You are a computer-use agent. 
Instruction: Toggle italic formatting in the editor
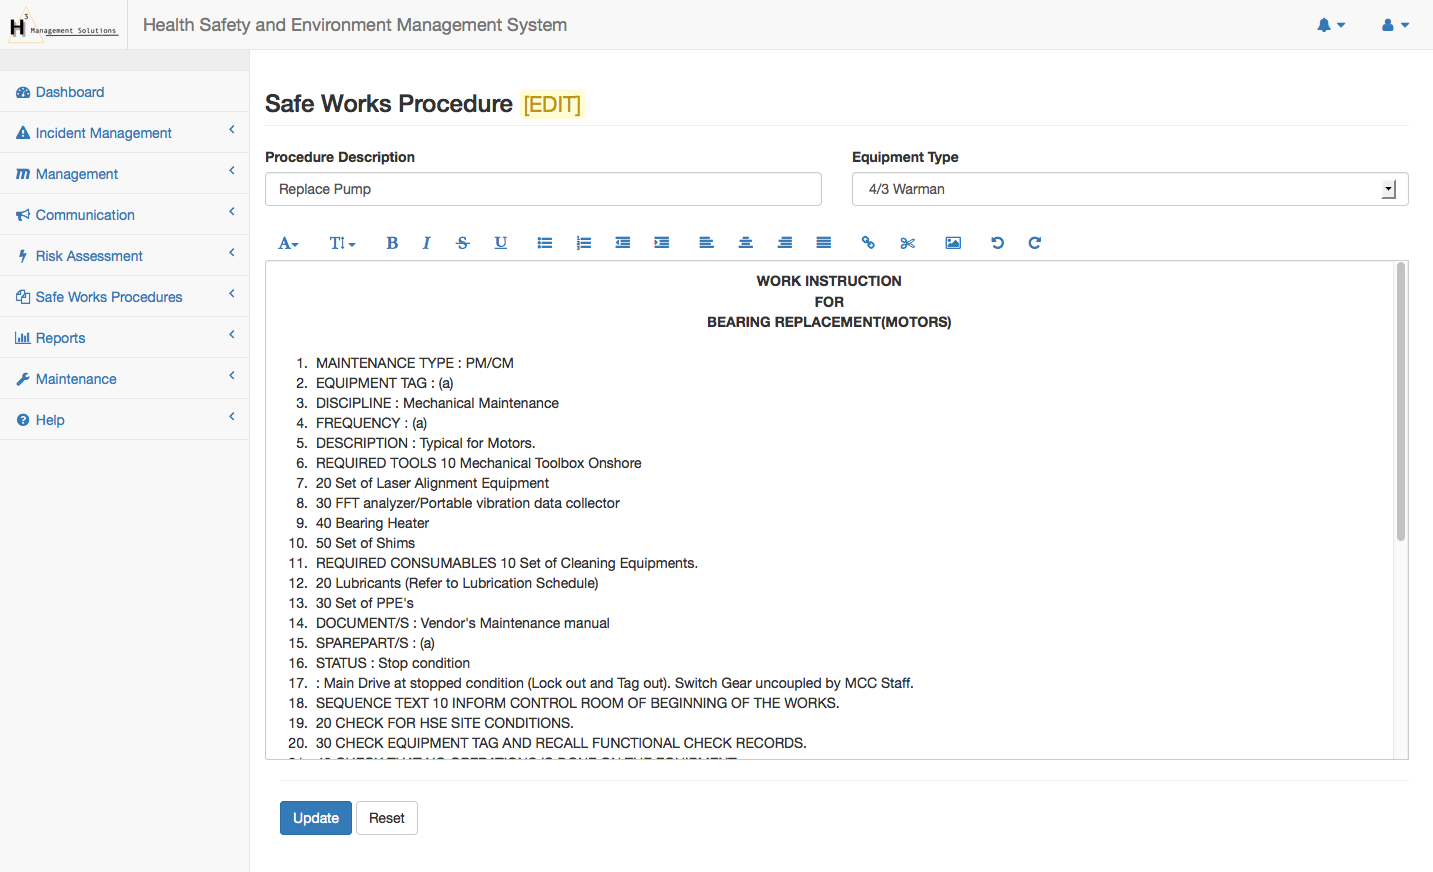pyautogui.click(x=426, y=243)
